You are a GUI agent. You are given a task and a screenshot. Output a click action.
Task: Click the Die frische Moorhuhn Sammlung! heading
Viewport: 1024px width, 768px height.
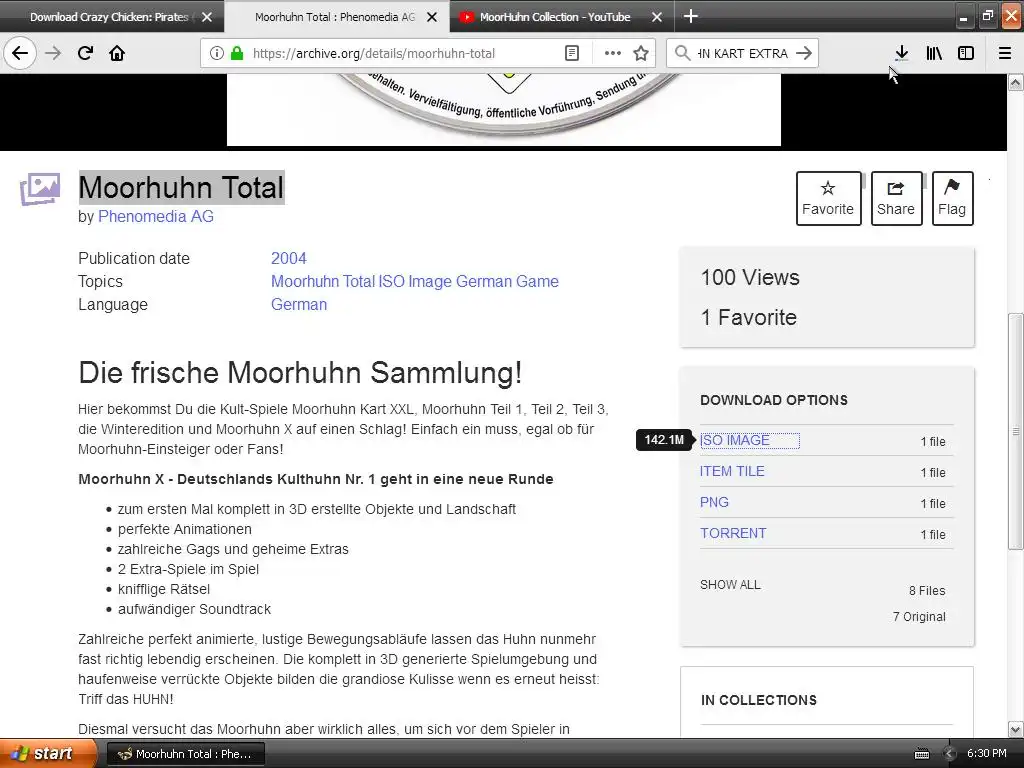[x=300, y=373]
